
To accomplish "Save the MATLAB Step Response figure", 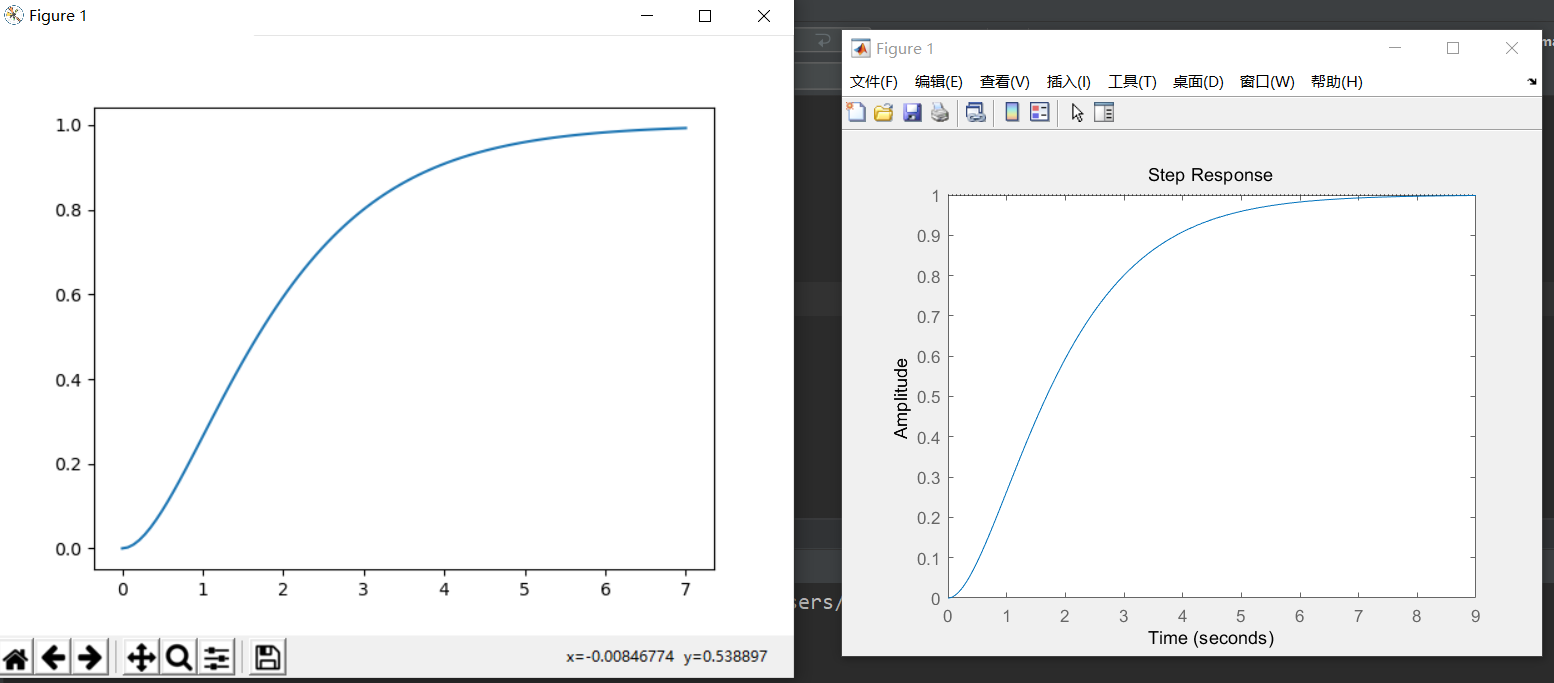I will click(912, 112).
